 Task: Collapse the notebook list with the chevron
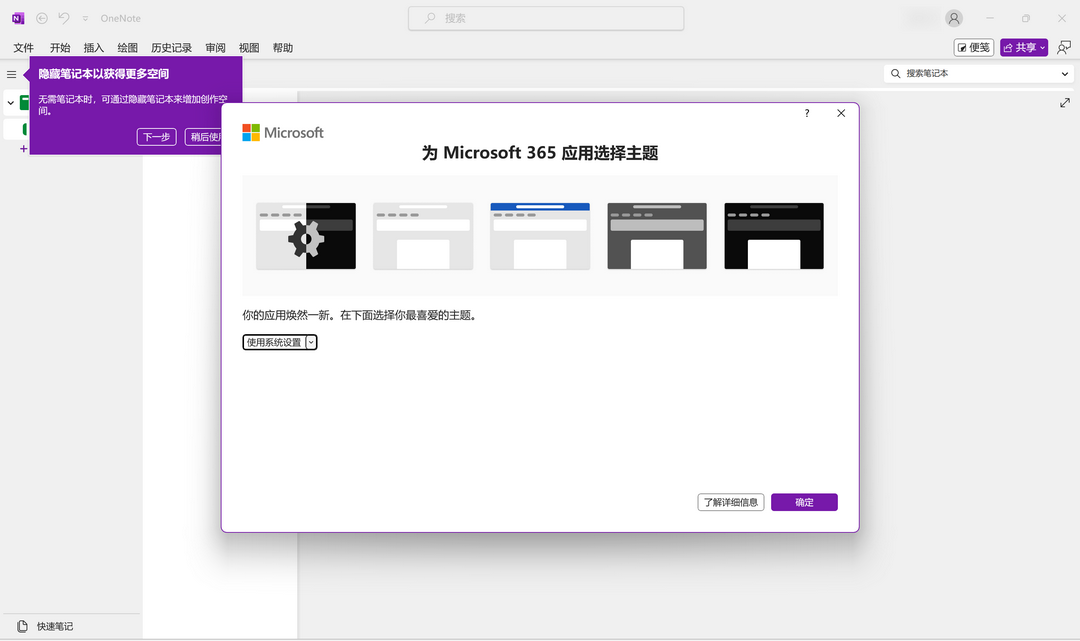tap(8, 102)
